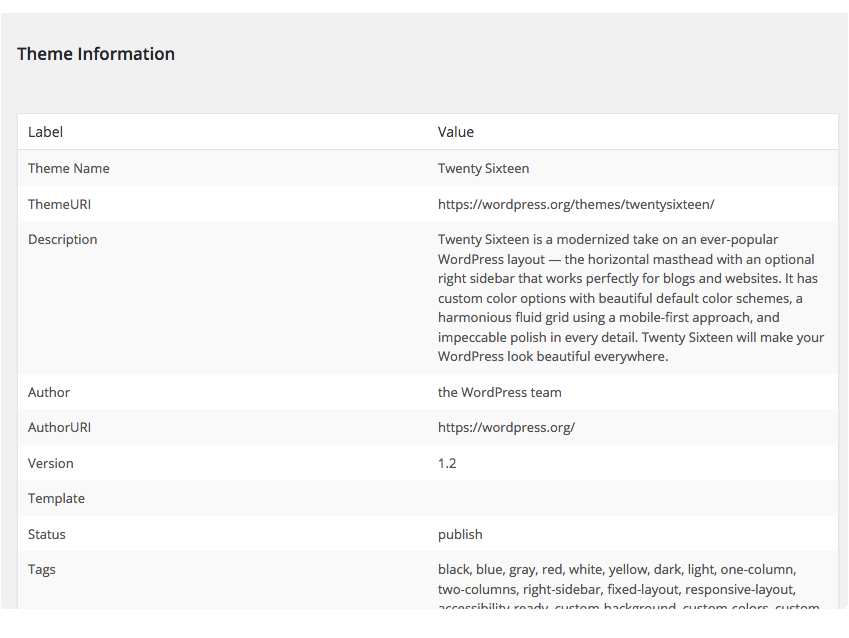Image resolution: width=849 pixels, height=638 pixels.
Task: Click the Template row label
Action: click(x=56, y=498)
